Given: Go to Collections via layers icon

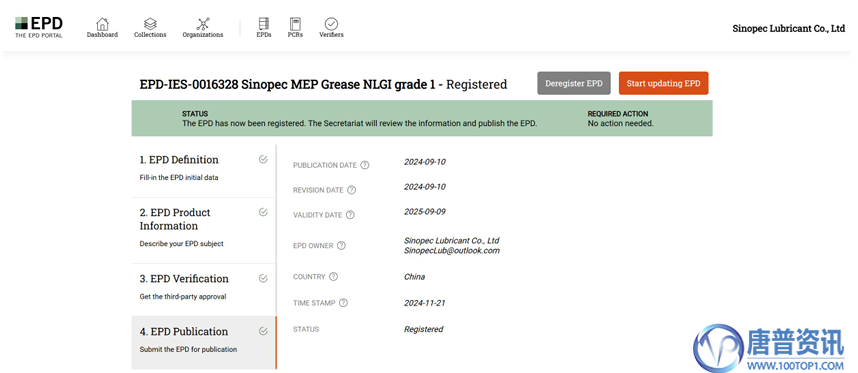Looking at the screenshot, I should 150,24.
